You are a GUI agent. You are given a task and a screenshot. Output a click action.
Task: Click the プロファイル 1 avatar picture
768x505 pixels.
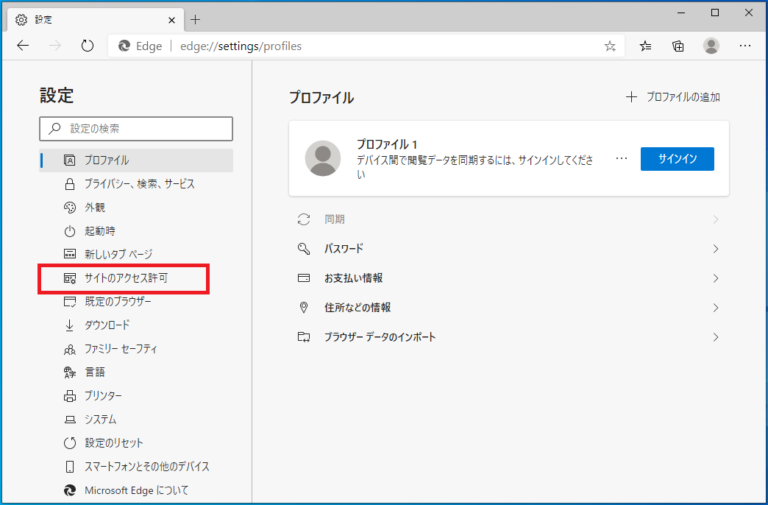coord(323,158)
